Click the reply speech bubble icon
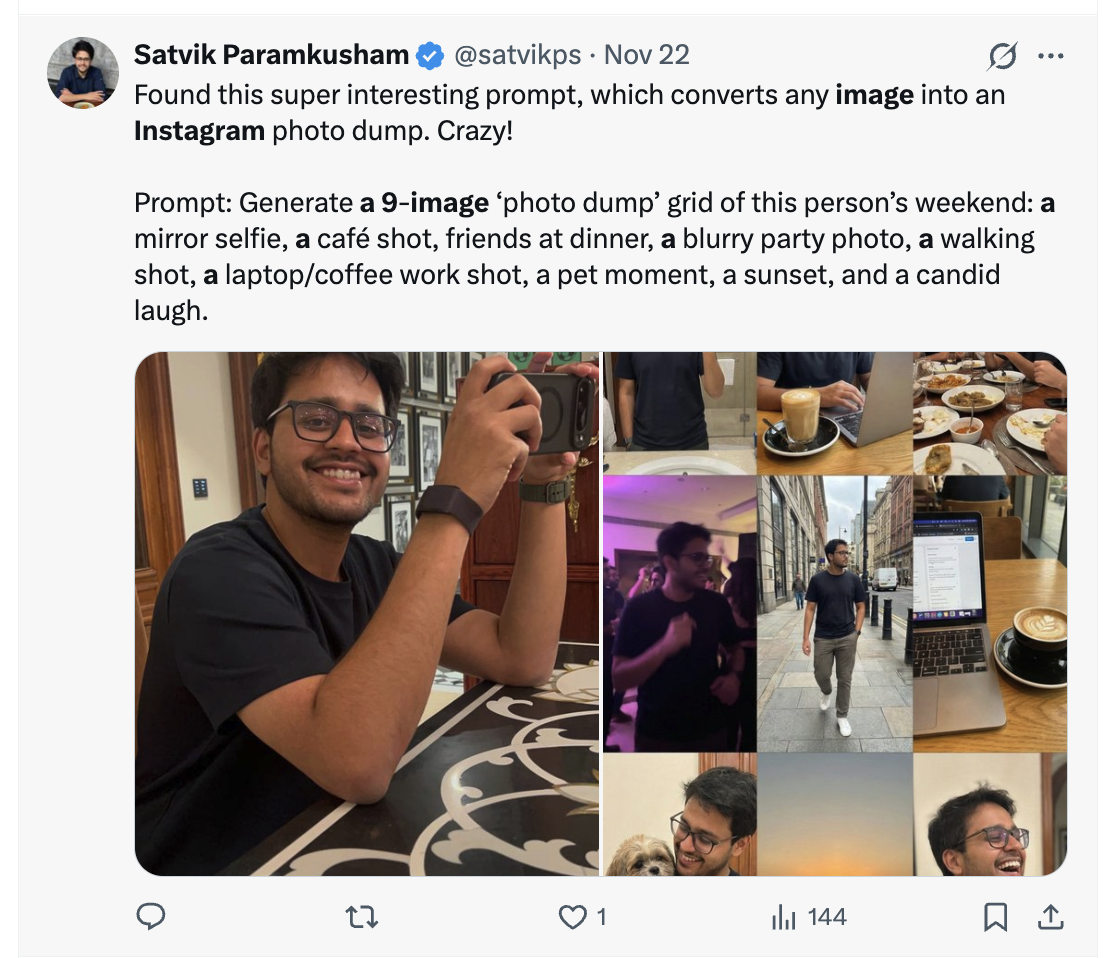Screen dimensions: 1106x958 150,916
